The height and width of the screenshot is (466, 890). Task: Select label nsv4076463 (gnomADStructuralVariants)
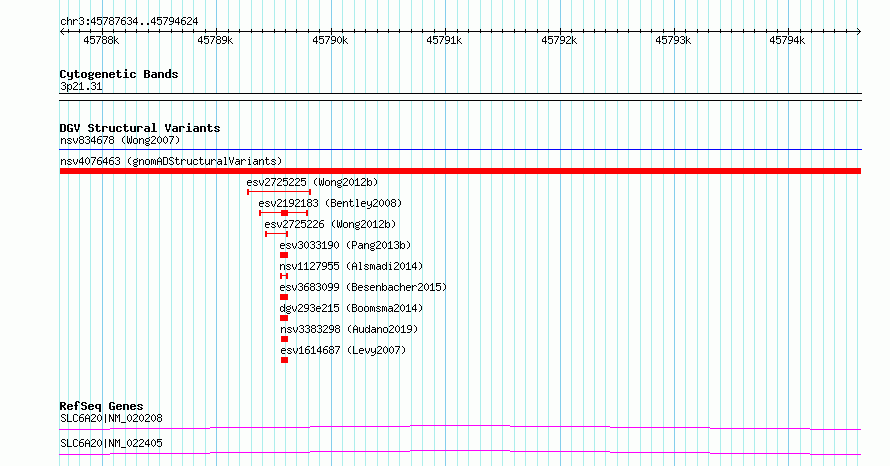[171, 161]
